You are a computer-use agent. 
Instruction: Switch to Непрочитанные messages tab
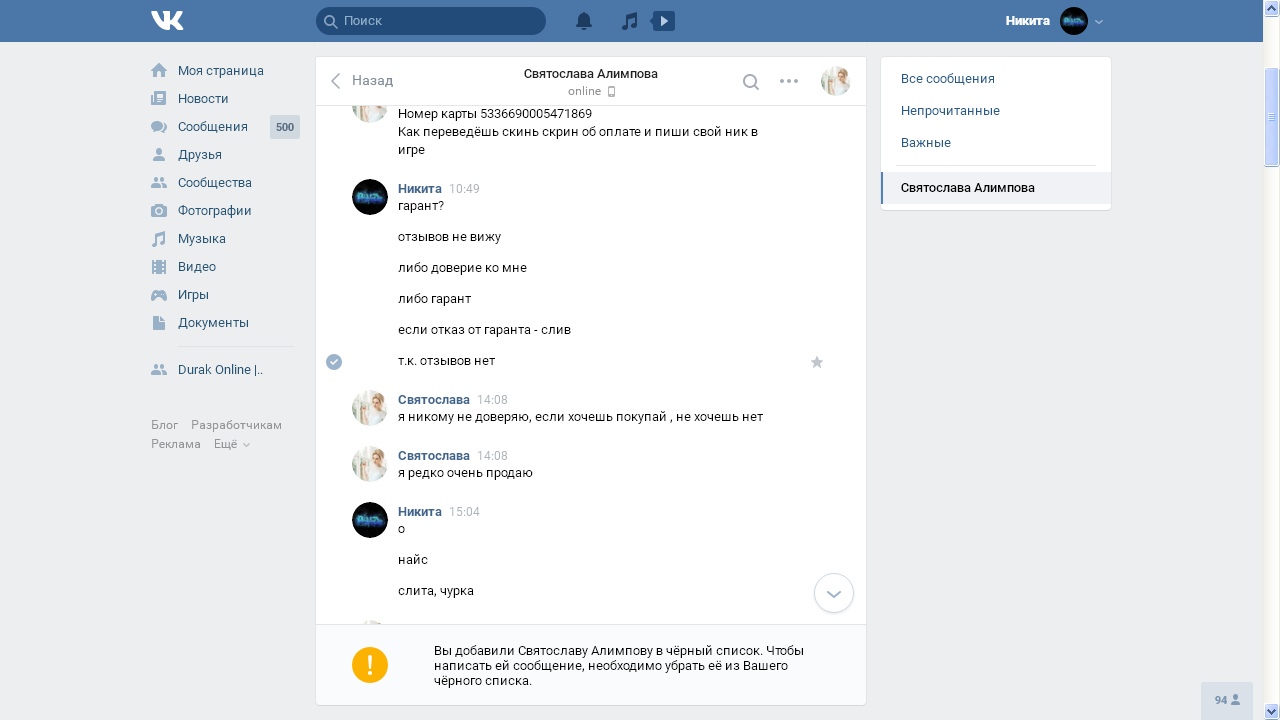pyautogui.click(x=950, y=111)
